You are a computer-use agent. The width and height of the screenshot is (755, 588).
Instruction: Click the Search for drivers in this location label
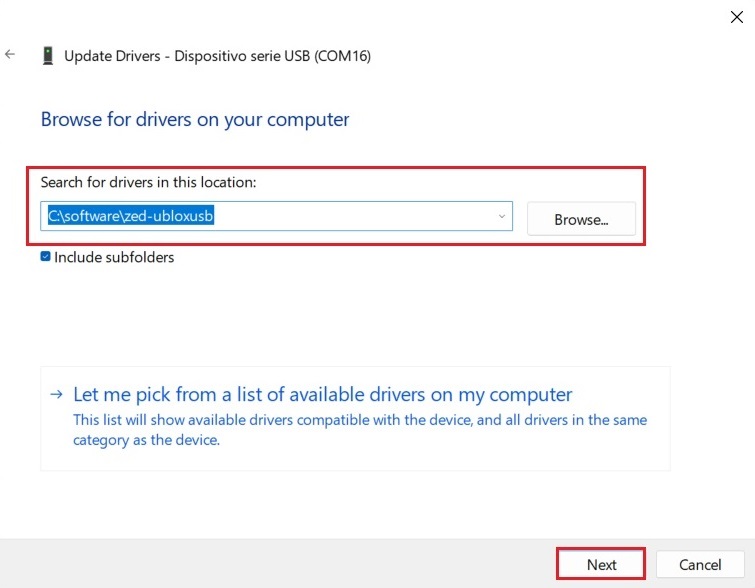coord(148,182)
